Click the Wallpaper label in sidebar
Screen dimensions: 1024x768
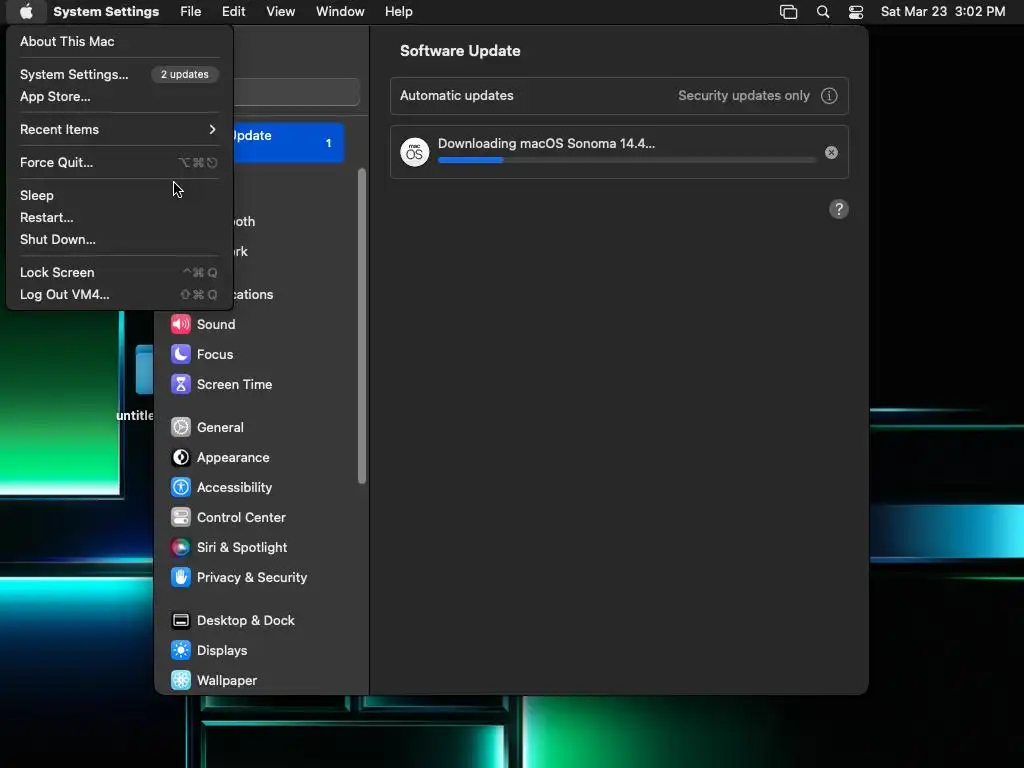point(227,680)
